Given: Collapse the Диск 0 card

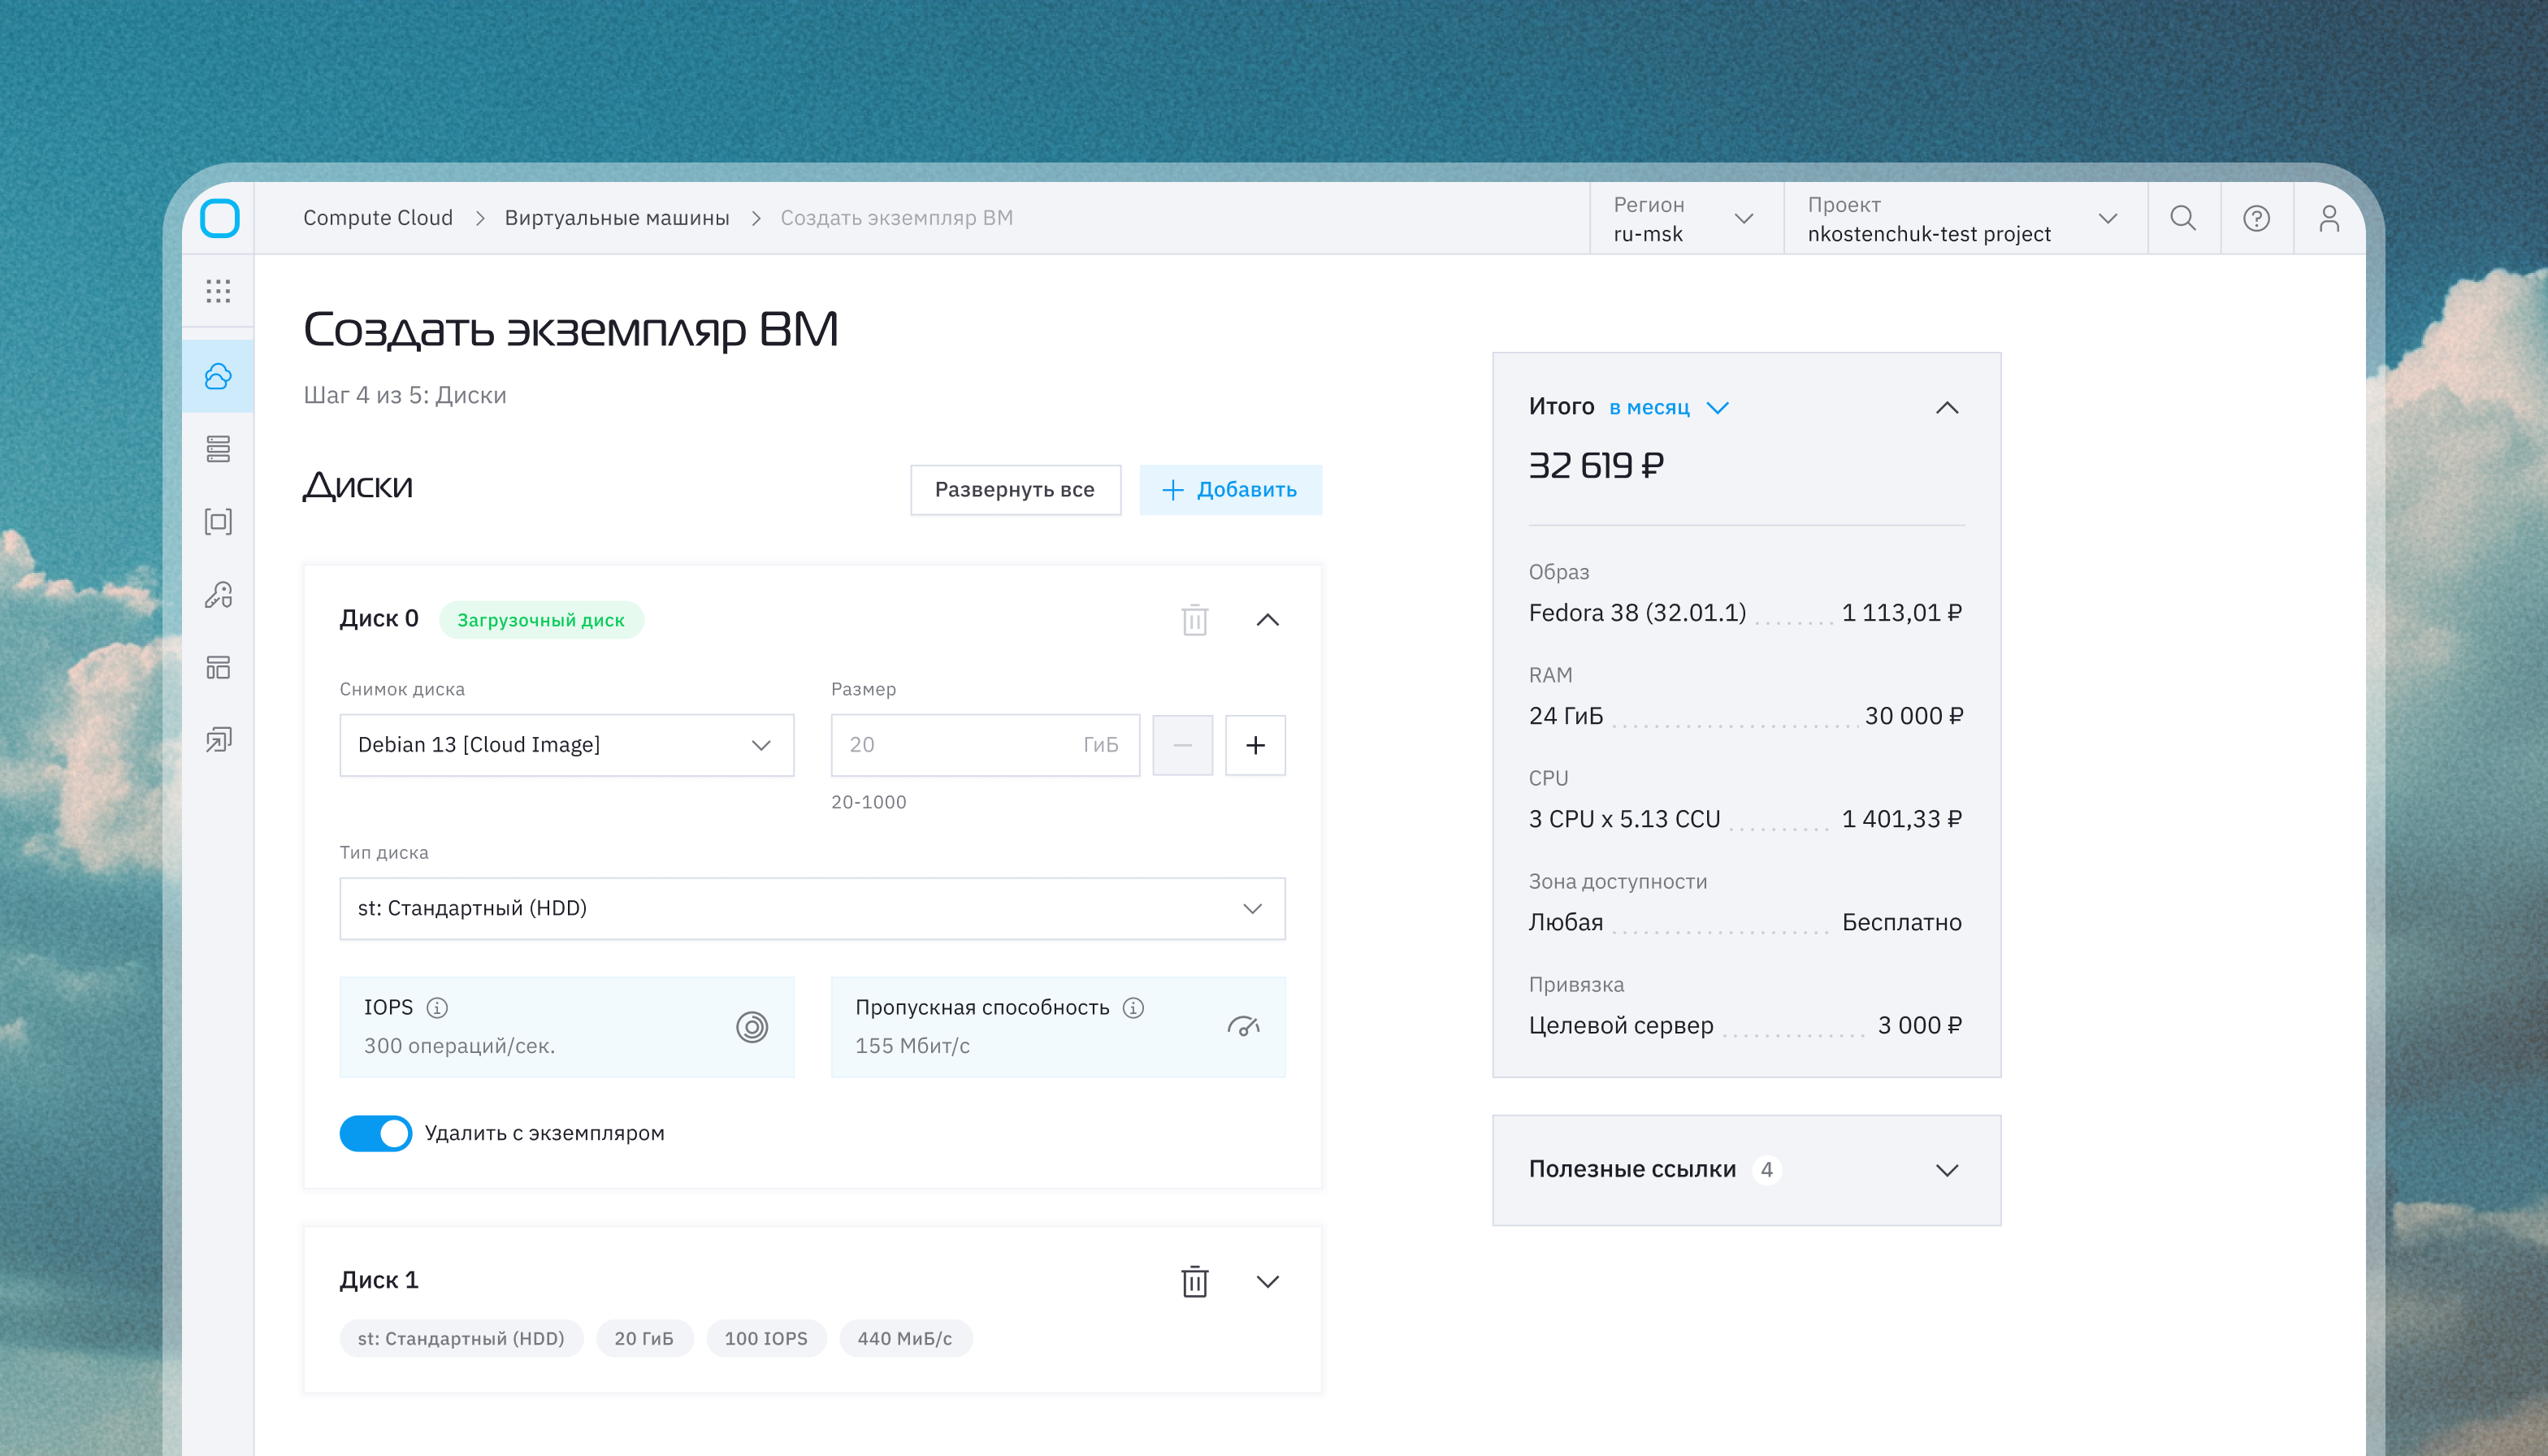Looking at the screenshot, I should pyautogui.click(x=1267, y=620).
